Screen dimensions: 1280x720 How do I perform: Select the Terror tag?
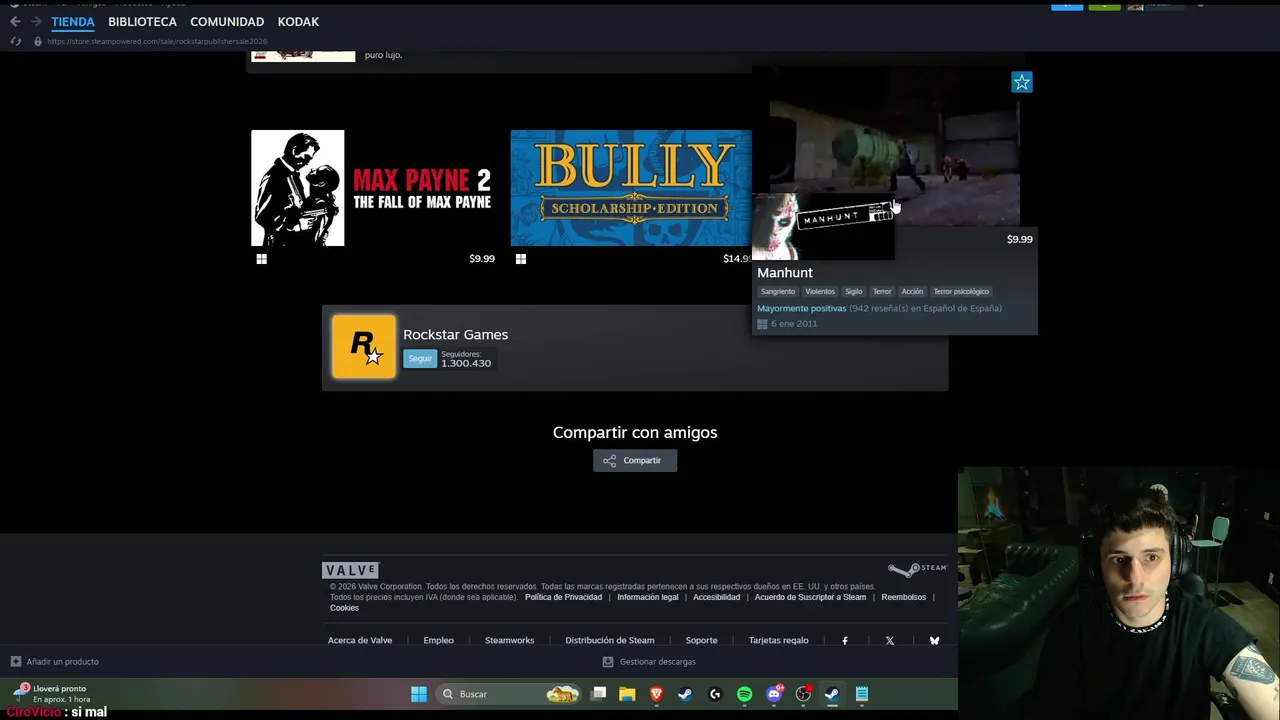click(882, 291)
